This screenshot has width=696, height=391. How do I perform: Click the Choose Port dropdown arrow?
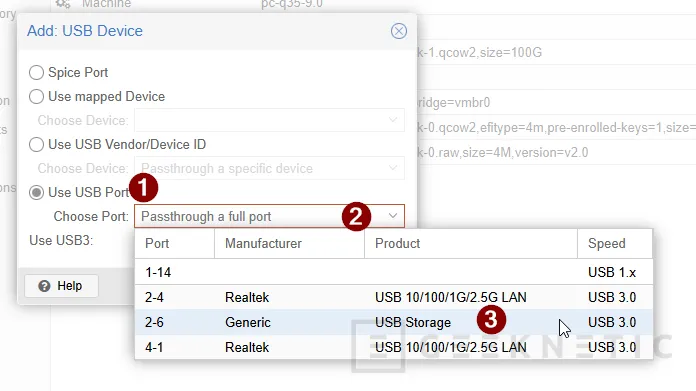click(392, 216)
